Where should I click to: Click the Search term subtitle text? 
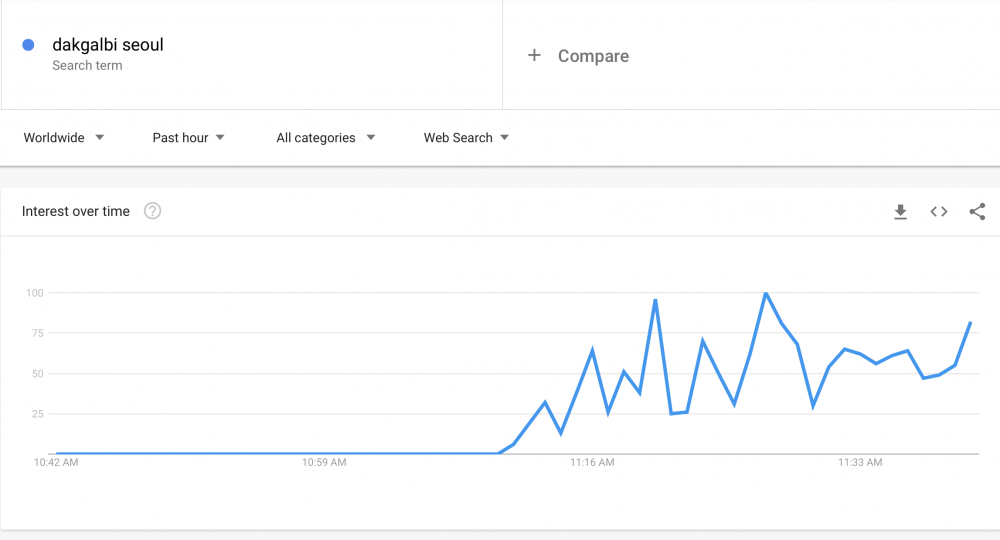87,66
